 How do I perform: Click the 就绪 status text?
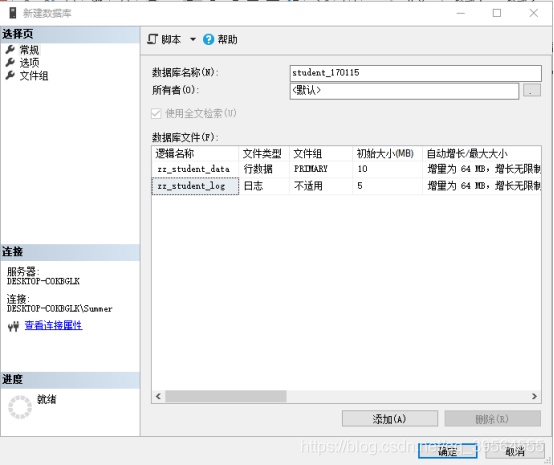coord(47,399)
